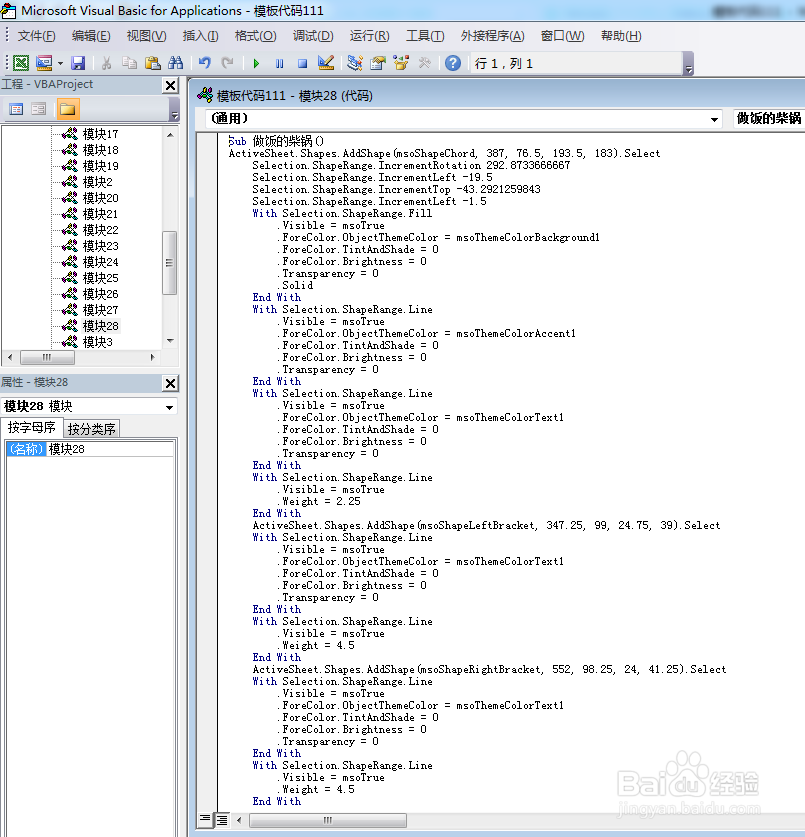The width and height of the screenshot is (805, 837).
Task: Open the 帮助(H) menu
Action: (621, 36)
